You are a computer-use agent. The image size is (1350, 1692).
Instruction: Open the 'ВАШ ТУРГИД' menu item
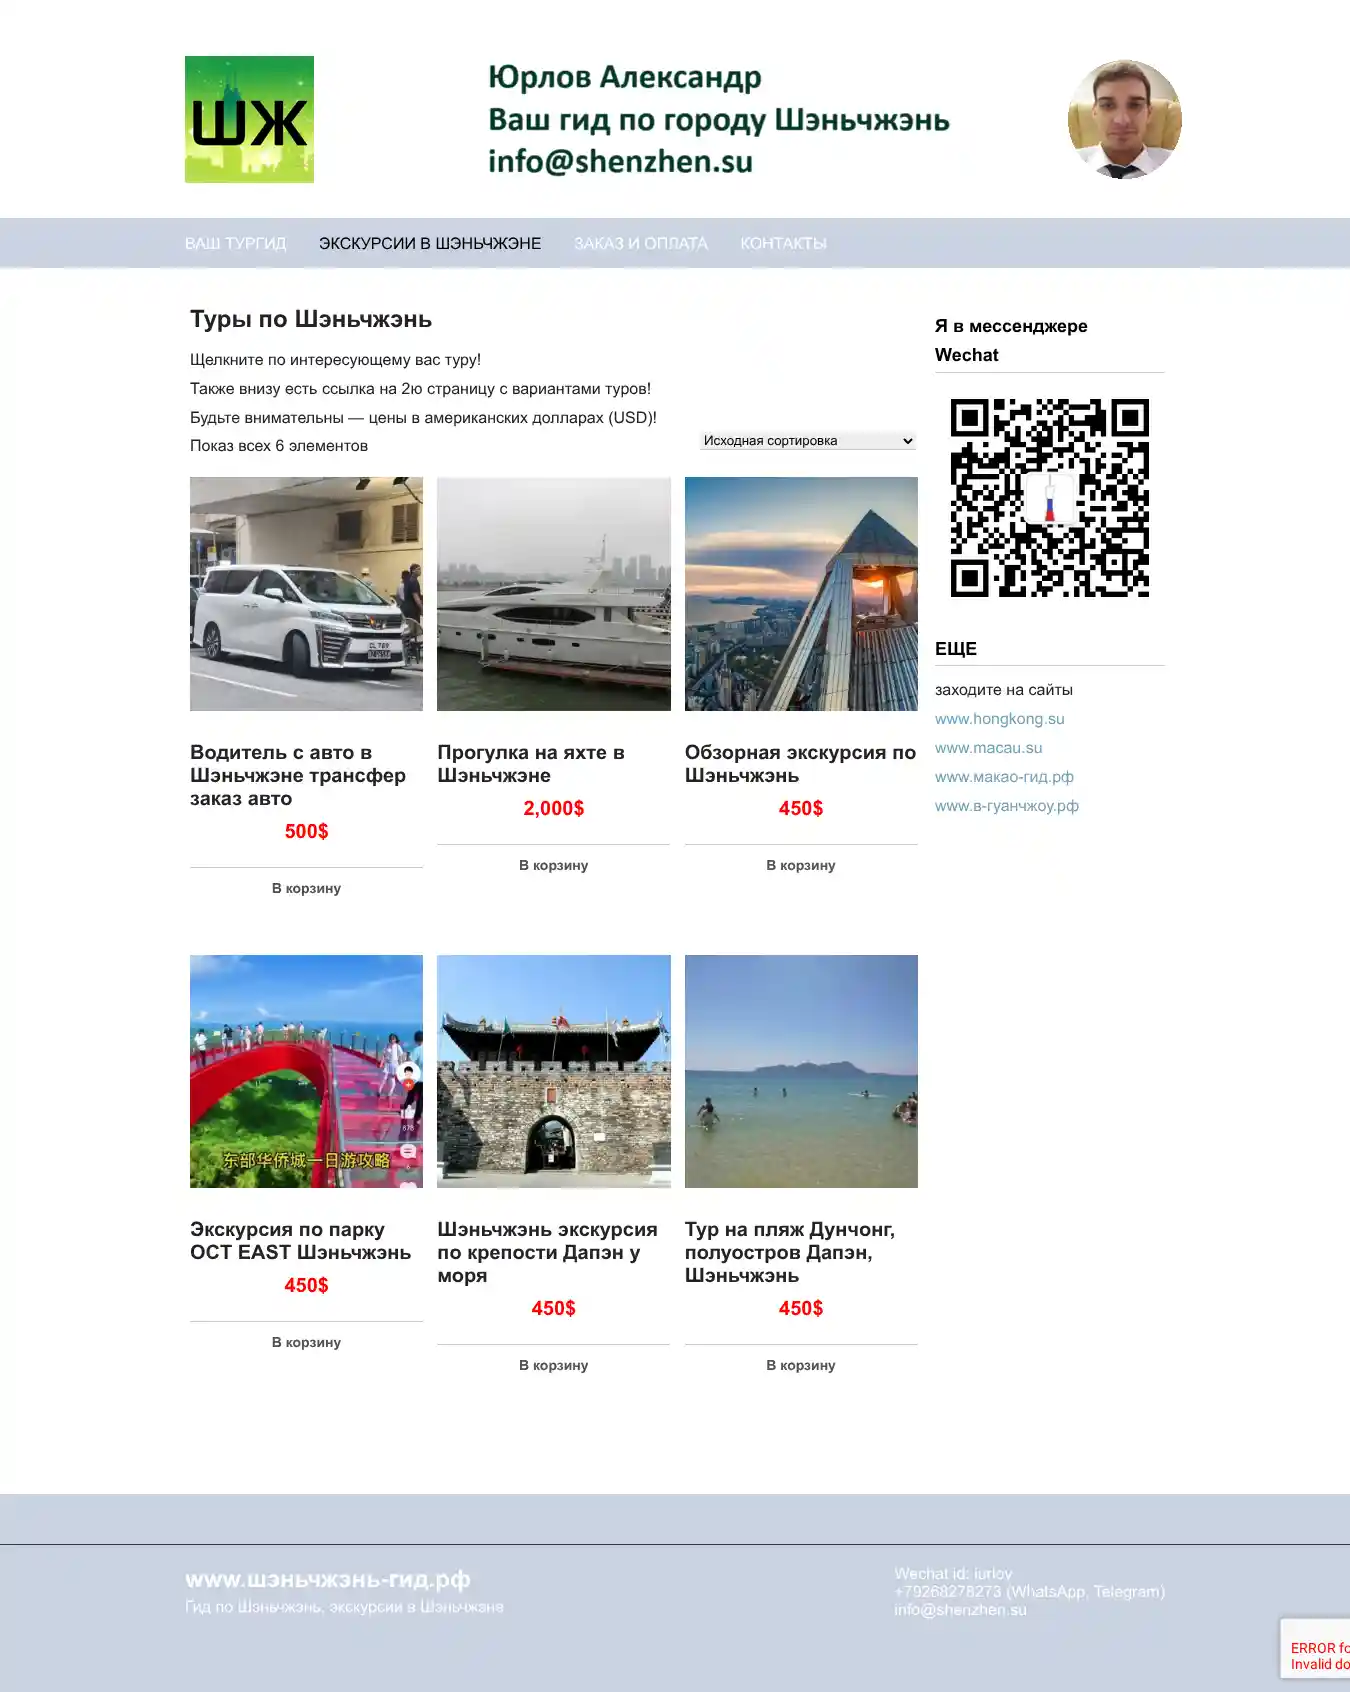tap(235, 243)
